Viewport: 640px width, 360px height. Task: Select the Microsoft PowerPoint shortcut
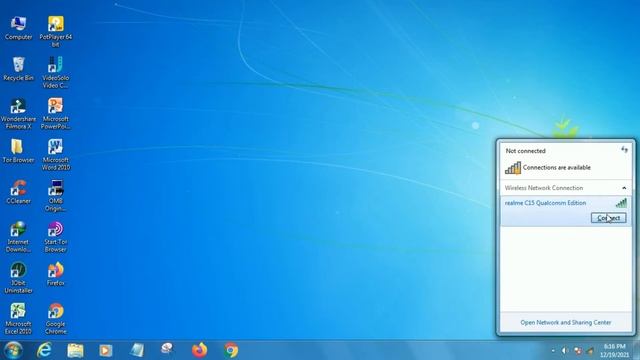(x=56, y=114)
